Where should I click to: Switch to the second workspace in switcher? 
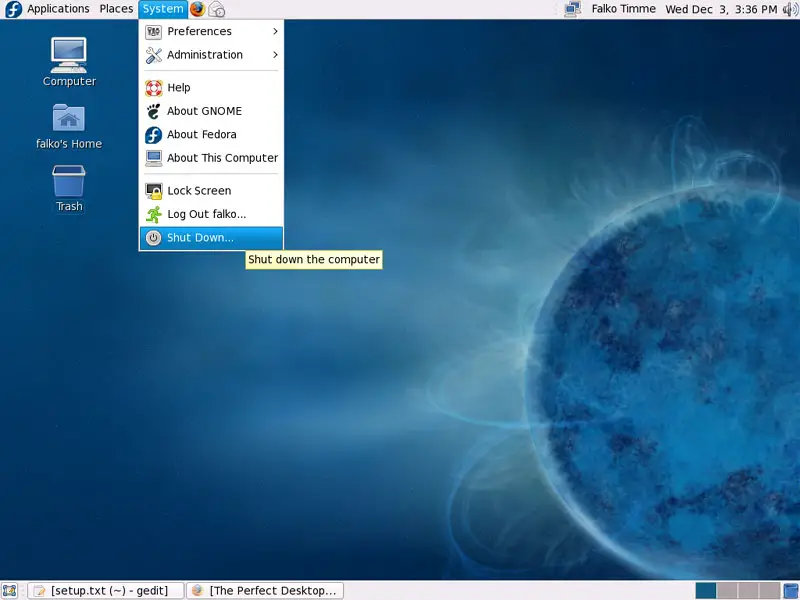pos(727,591)
